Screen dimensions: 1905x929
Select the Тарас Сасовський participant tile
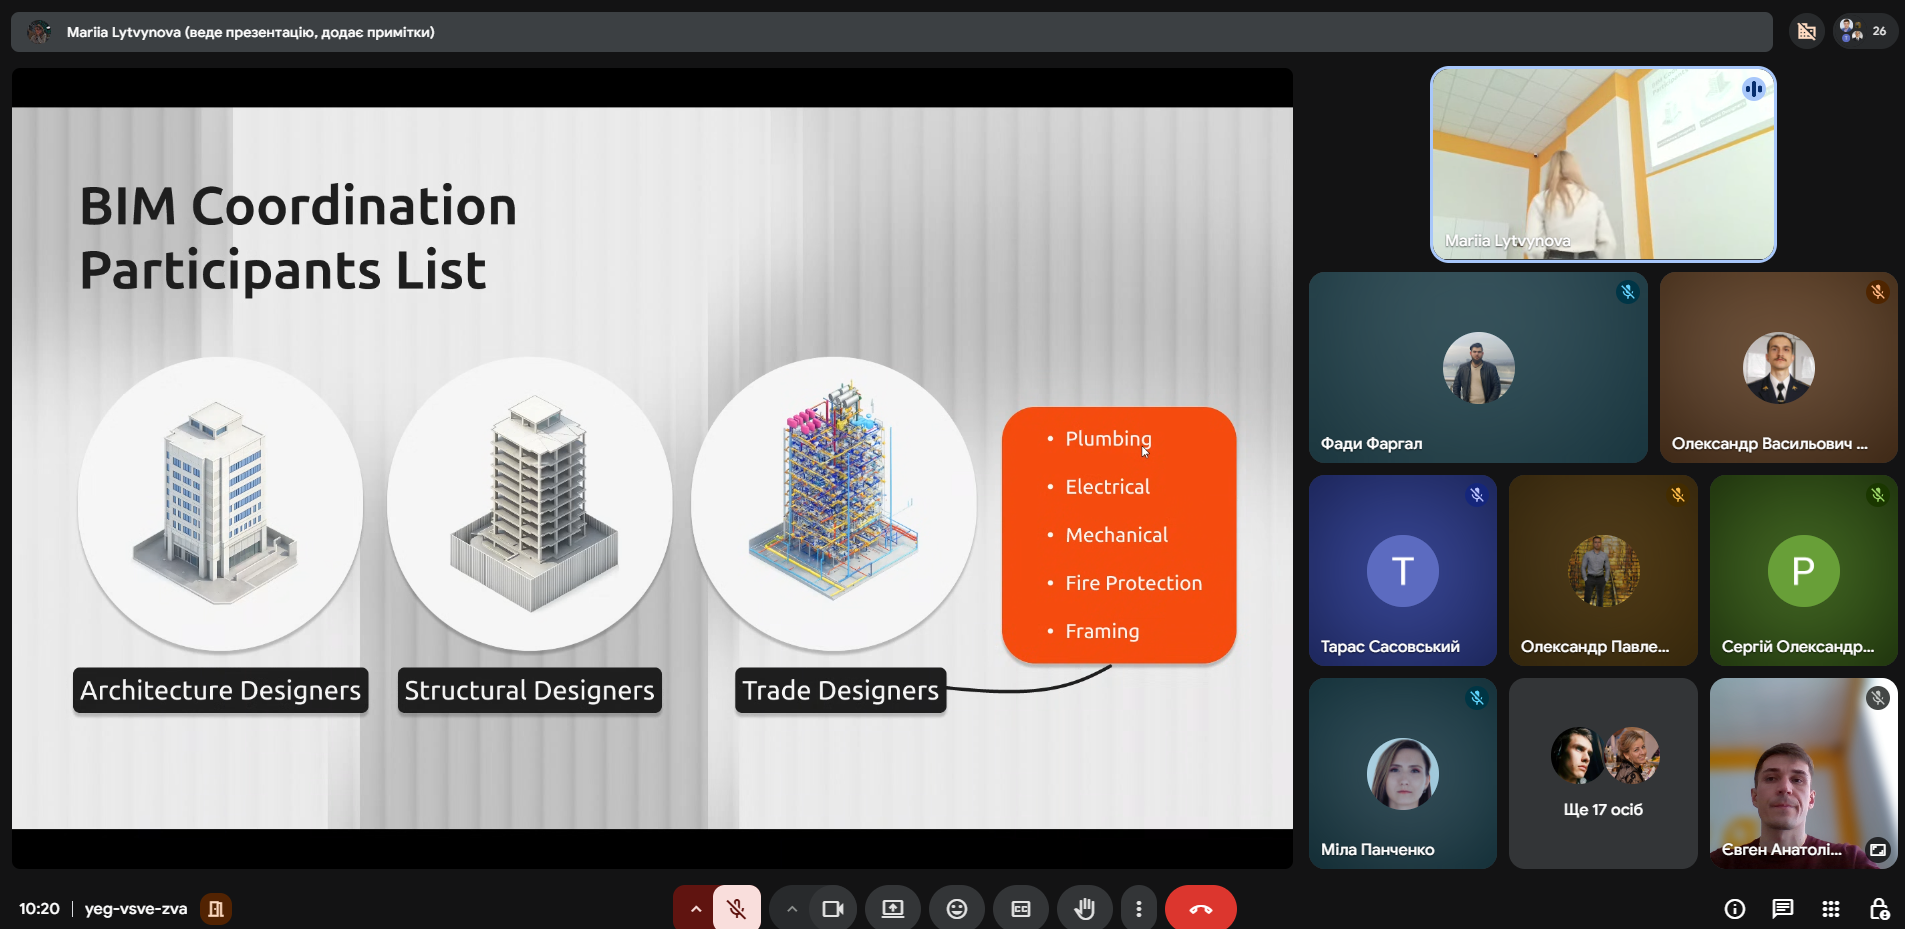click(1402, 570)
